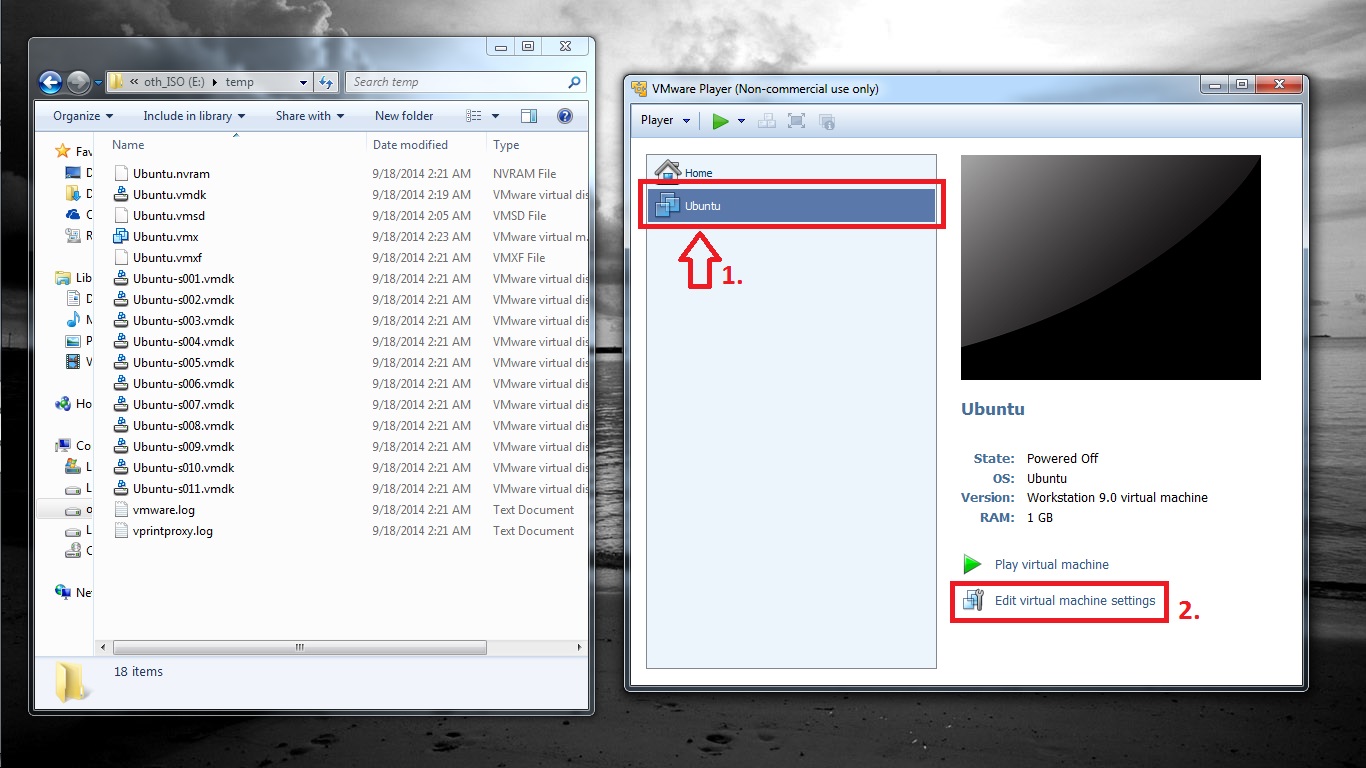
Task: Select the Ubuntu.vmx file
Action: [x=165, y=236]
